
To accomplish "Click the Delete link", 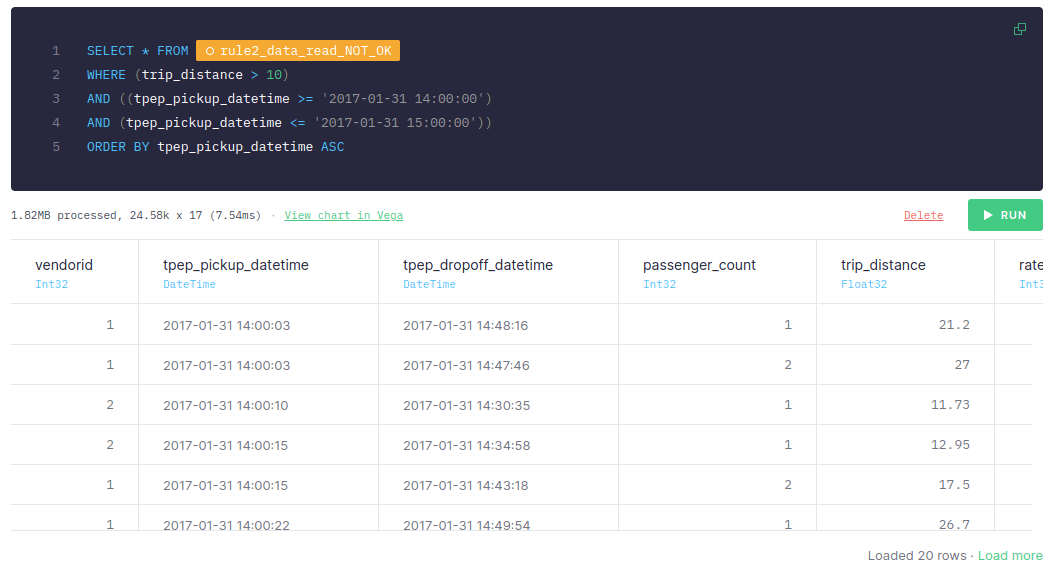I will pyautogui.click(x=923, y=215).
